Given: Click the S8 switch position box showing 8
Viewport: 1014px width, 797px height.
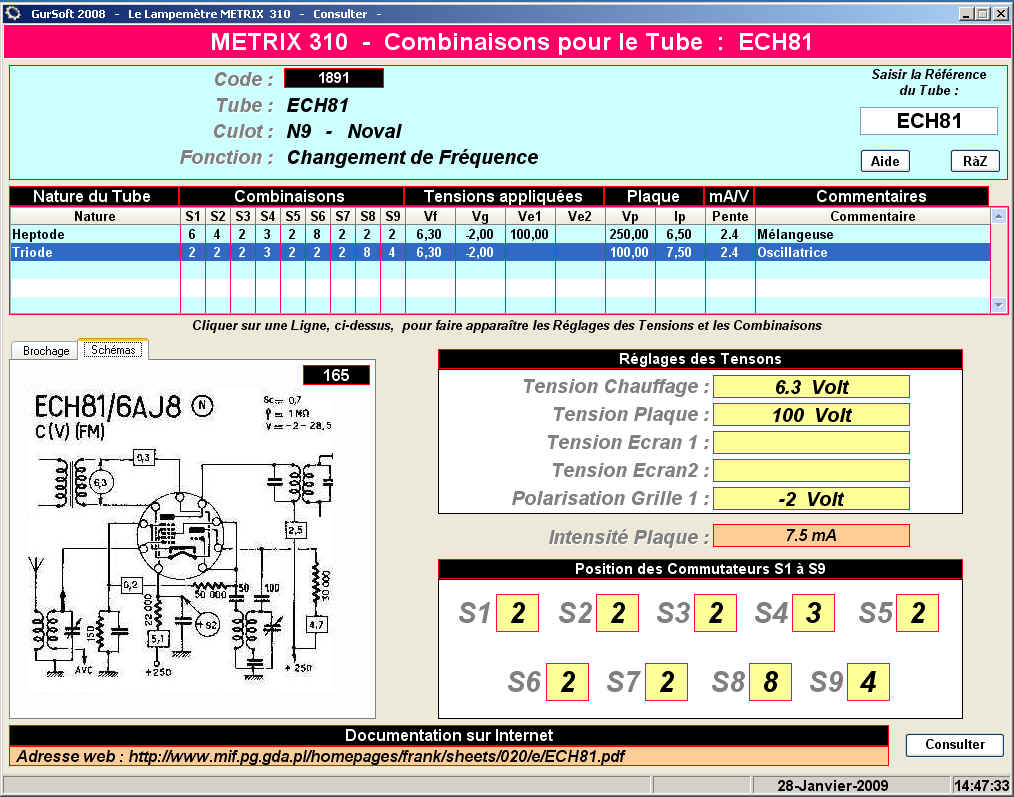Looking at the screenshot, I should tap(770, 682).
